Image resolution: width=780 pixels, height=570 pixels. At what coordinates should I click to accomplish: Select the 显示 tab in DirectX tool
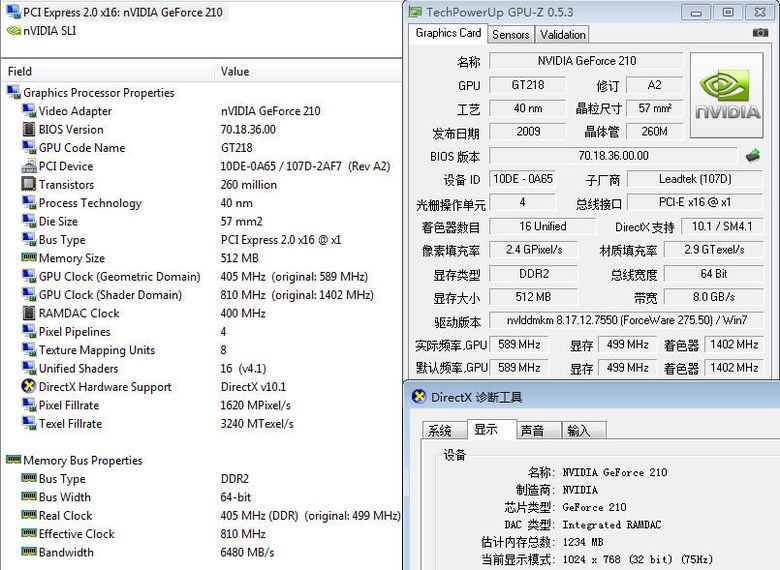click(x=489, y=429)
